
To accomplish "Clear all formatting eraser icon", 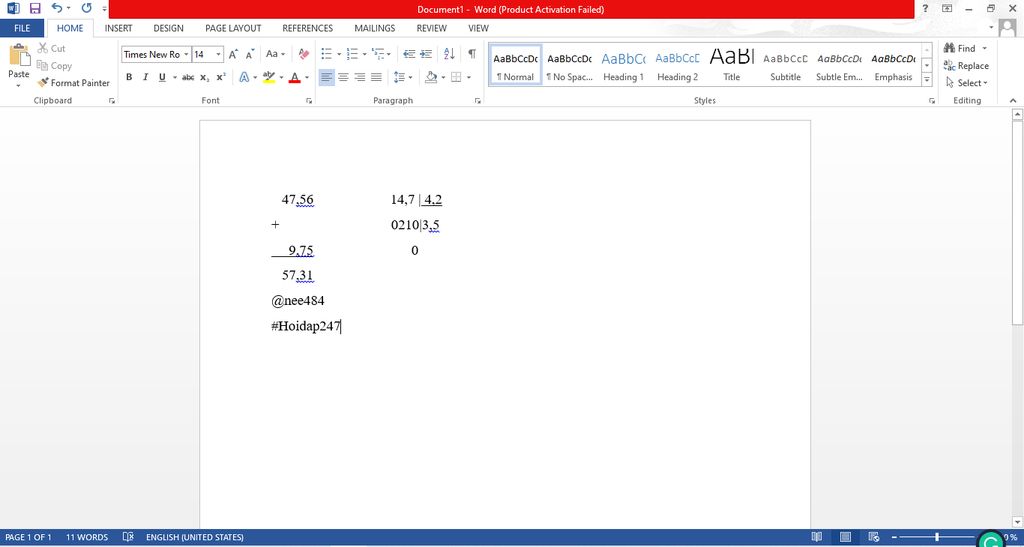I will 304,54.
